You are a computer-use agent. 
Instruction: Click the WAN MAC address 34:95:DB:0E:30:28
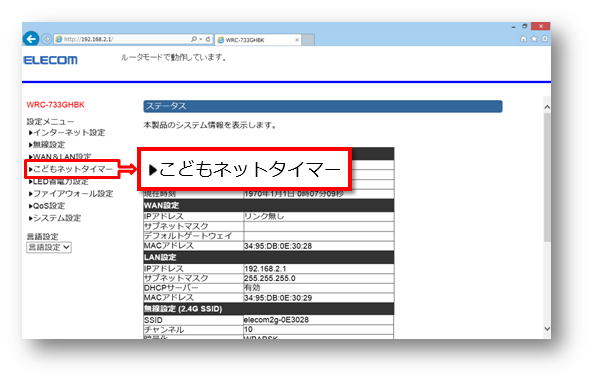point(278,246)
